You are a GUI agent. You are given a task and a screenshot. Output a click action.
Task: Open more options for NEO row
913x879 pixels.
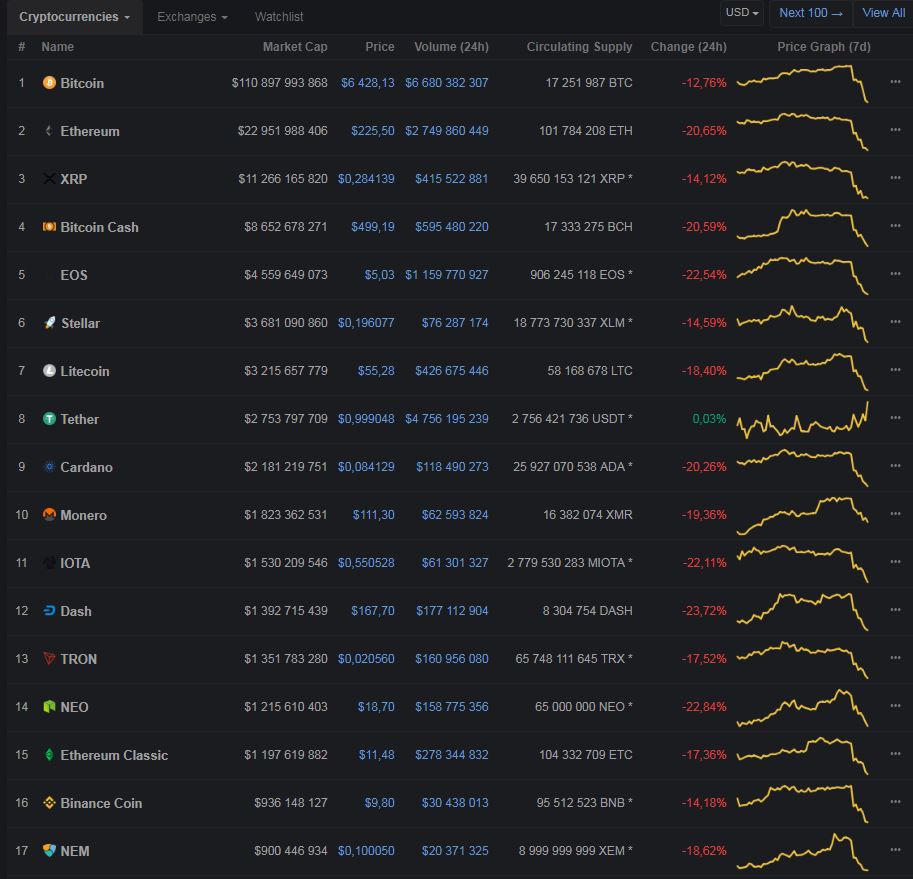(x=896, y=706)
